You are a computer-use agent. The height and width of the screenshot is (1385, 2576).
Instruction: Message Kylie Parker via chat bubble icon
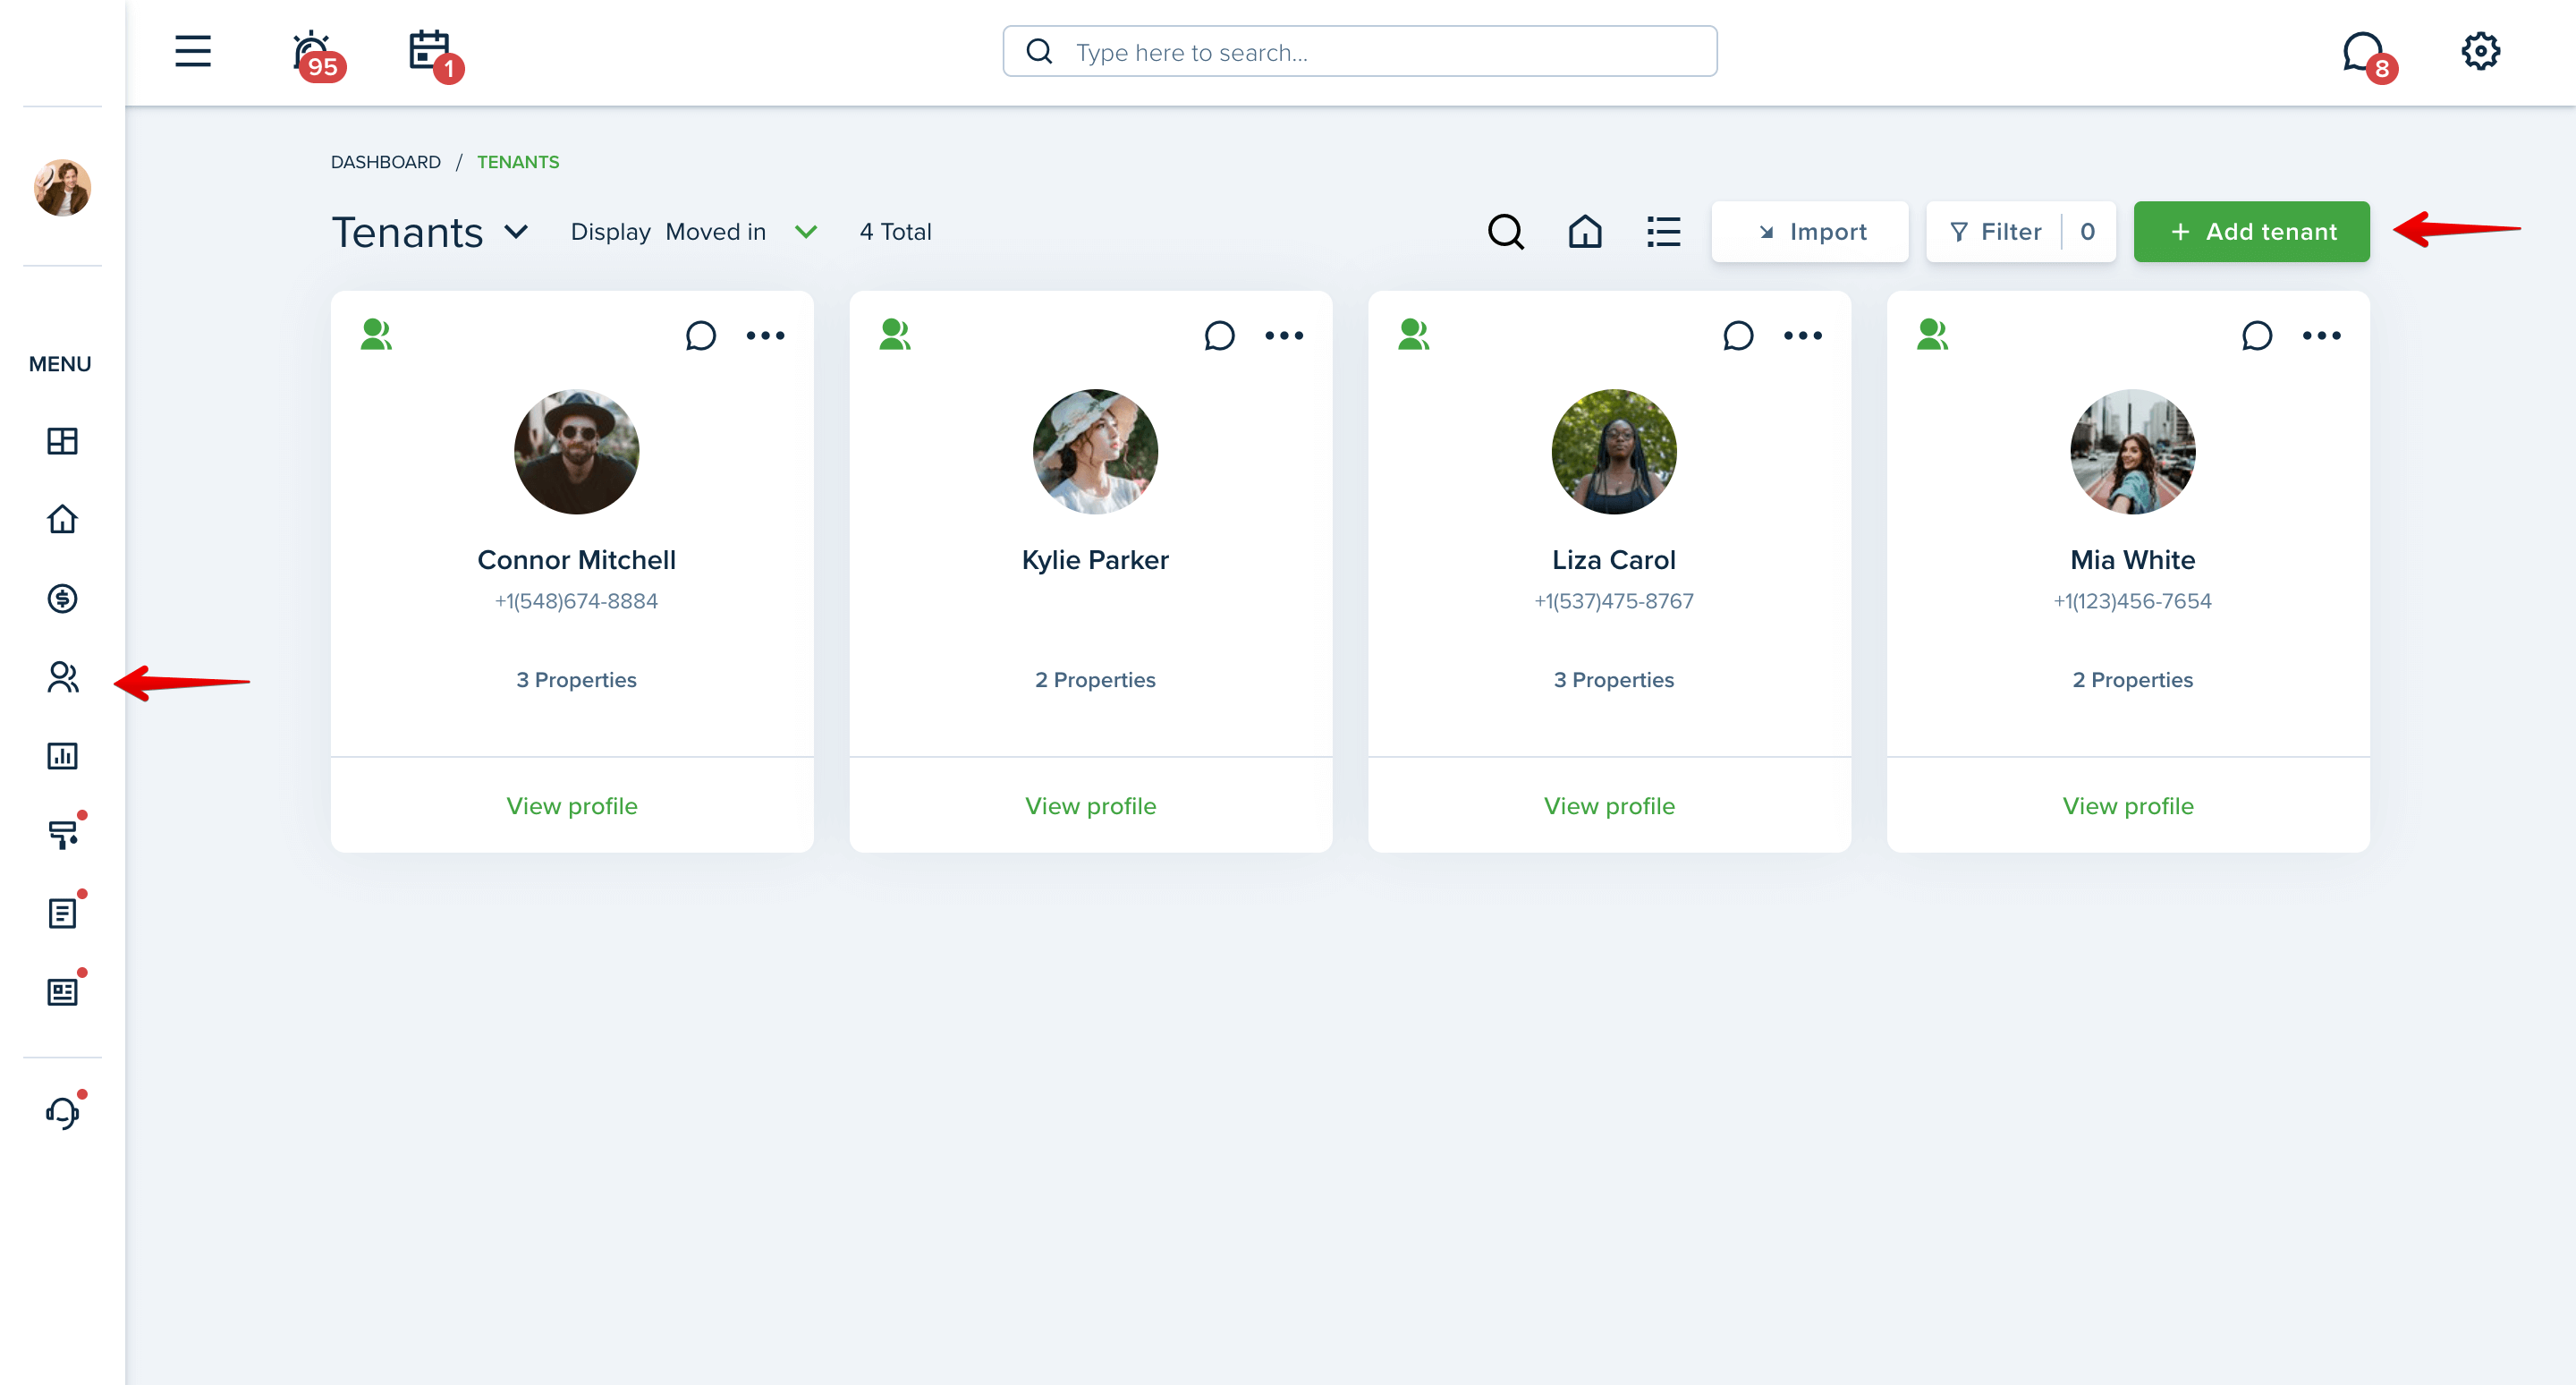[x=1219, y=335]
